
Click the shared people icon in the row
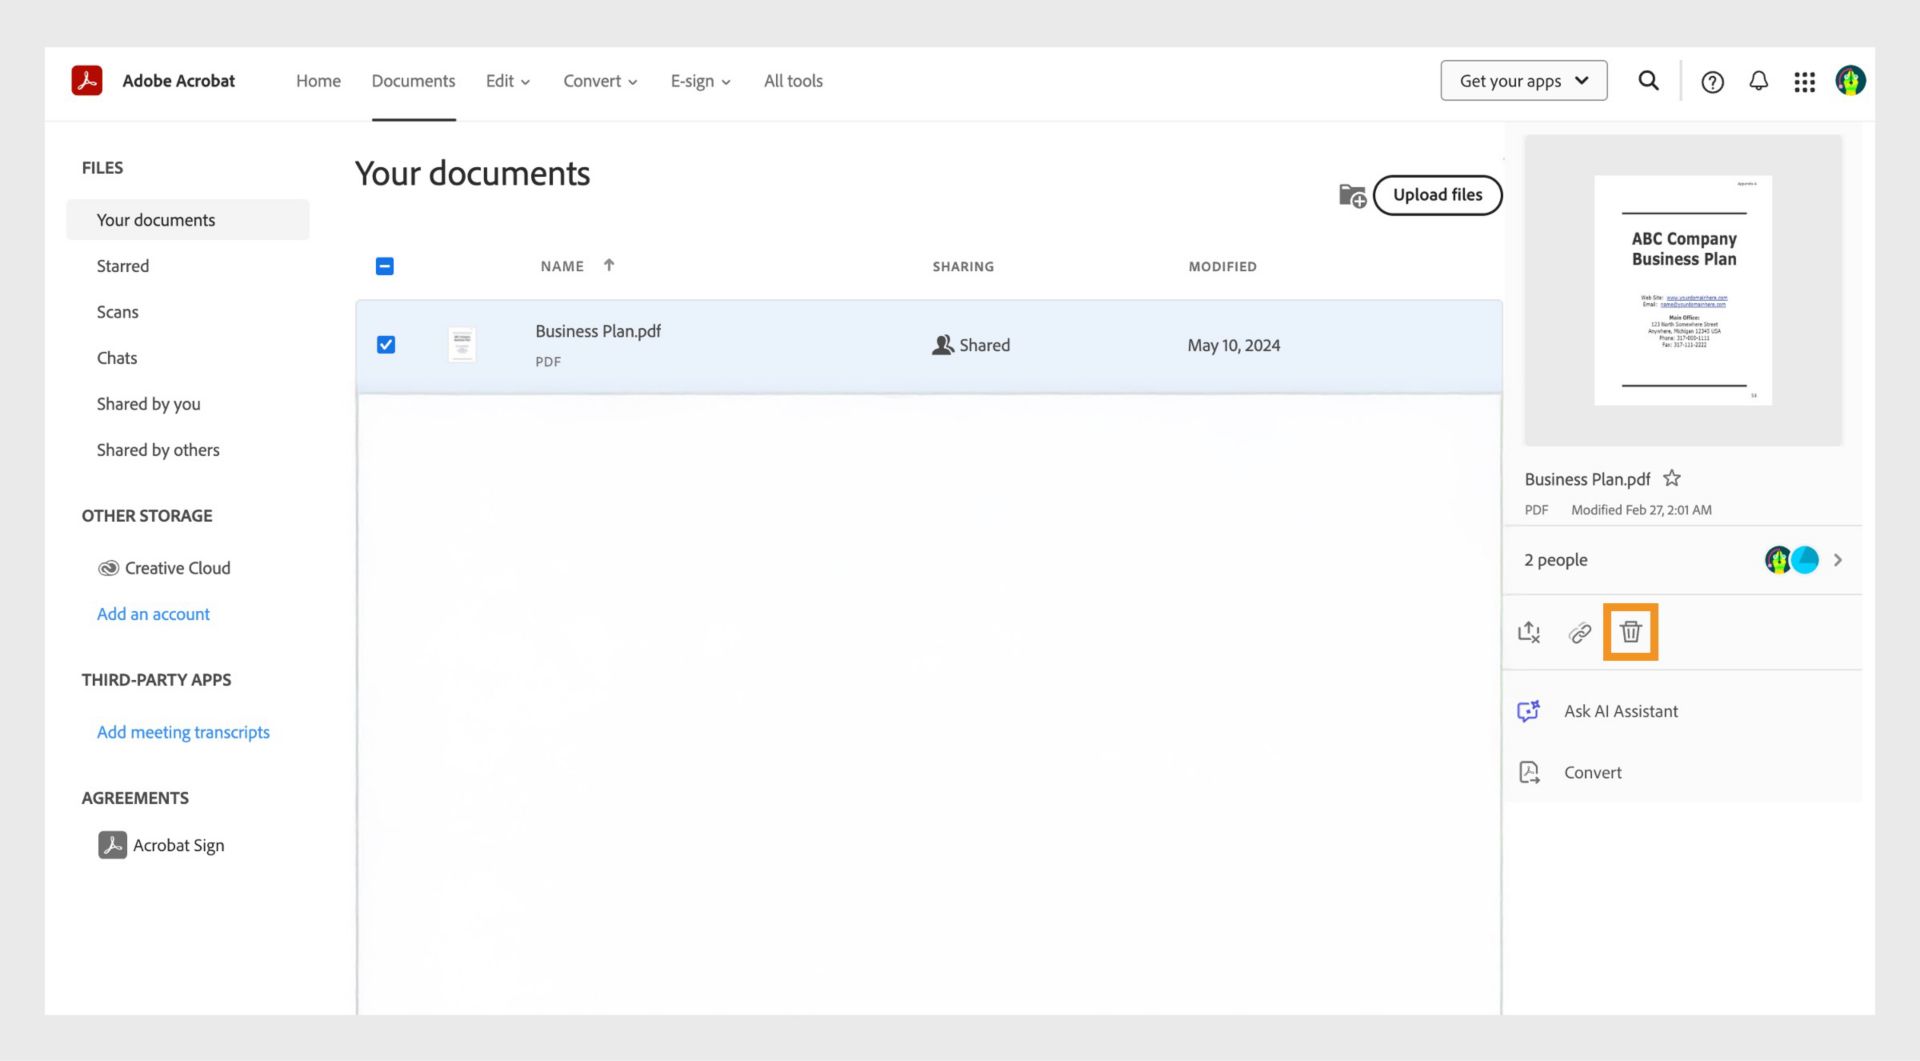click(942, 345)
